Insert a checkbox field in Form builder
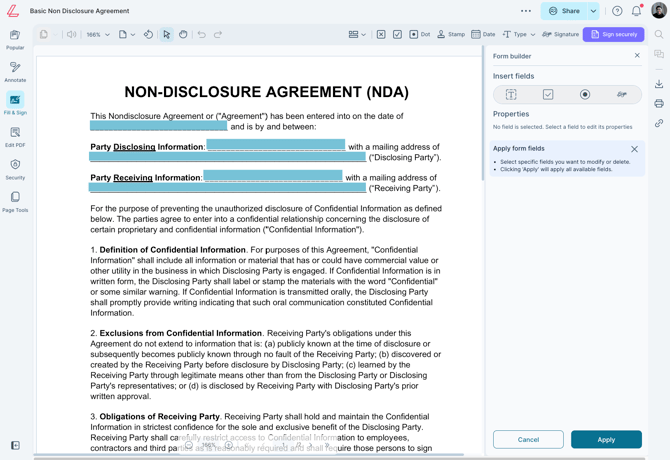Viewport: 670px width, 460px height. click(x=548, y=95)
